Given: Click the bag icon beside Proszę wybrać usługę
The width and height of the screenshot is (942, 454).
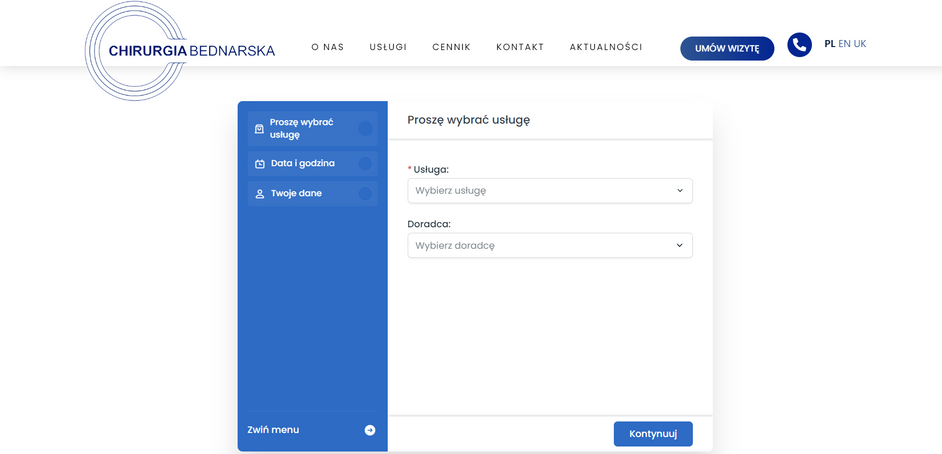Looking at the screenshot, I should (259, 129).
